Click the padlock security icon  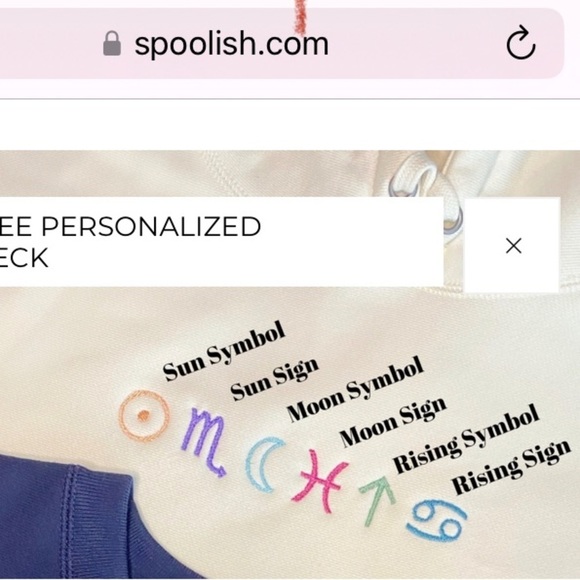point(112,44)
